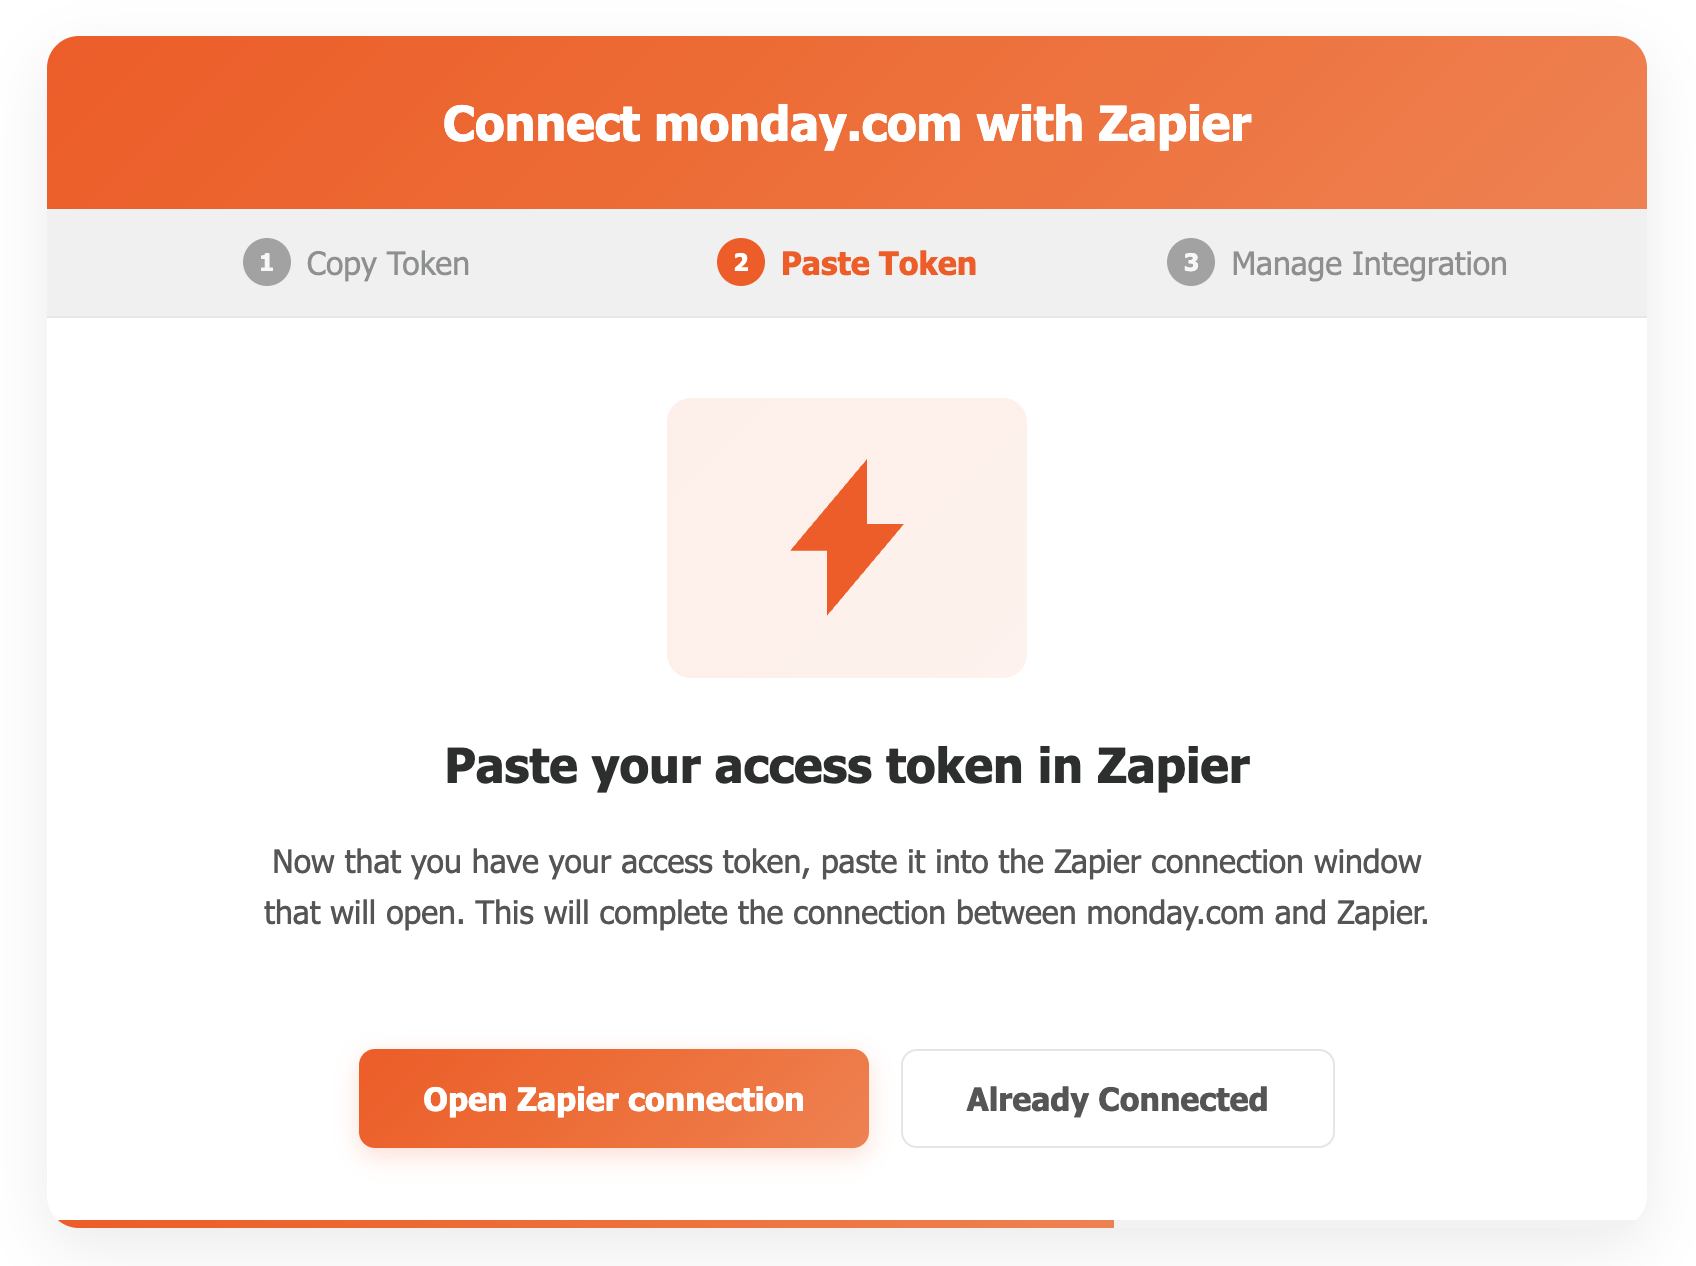Confirm with the Already Connected button
Viewport: 1696px width, 1266px height.
[1117, 1098]
